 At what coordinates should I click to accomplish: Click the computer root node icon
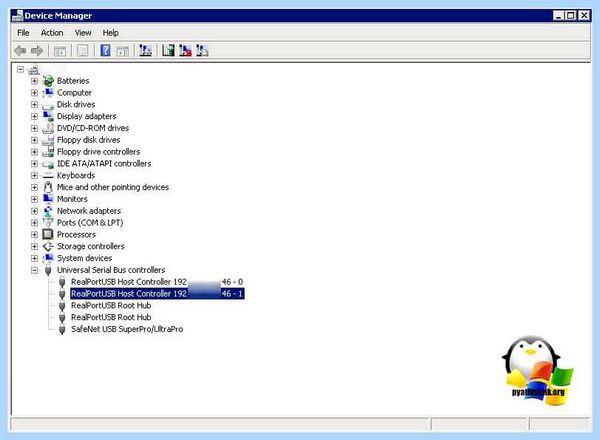pos(34,70)
